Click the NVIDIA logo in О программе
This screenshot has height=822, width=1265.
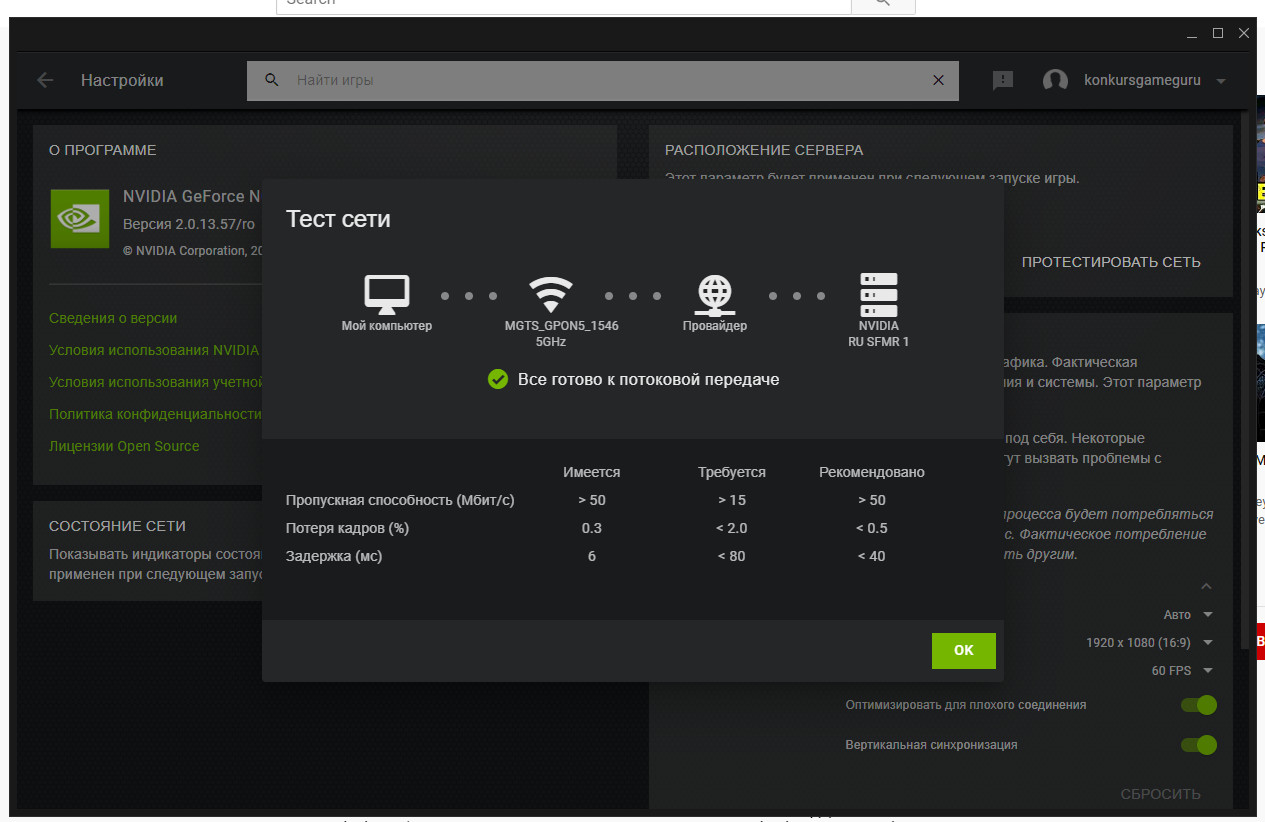pos(80,218)
